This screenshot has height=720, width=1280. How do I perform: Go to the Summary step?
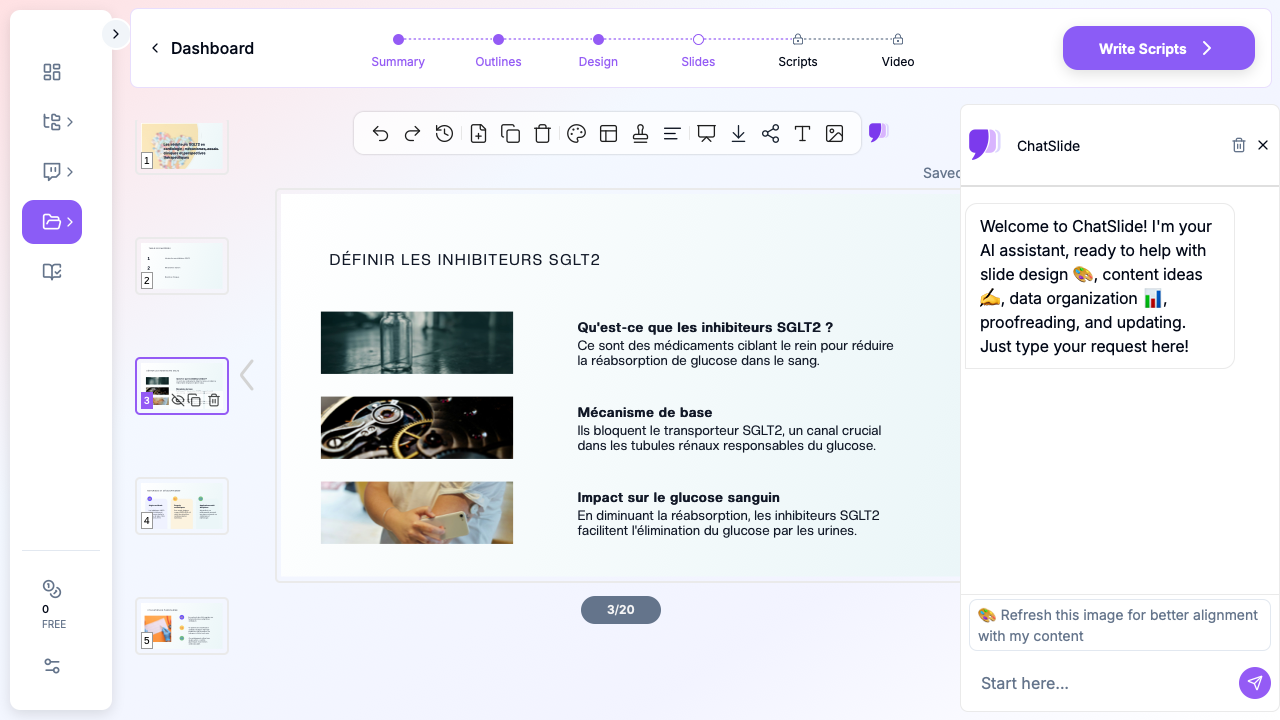point(398,49)
